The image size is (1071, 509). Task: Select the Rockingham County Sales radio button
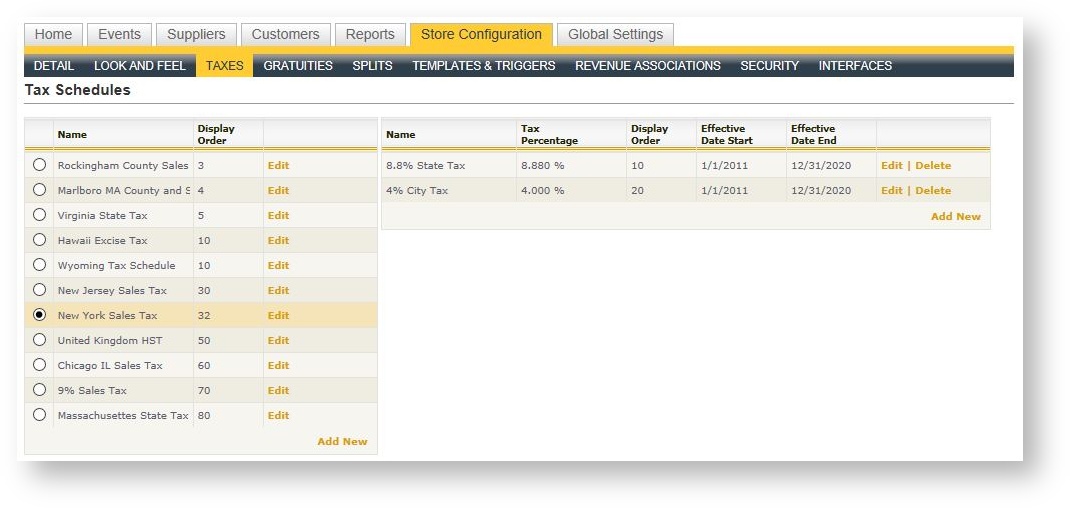coord(40,165)
